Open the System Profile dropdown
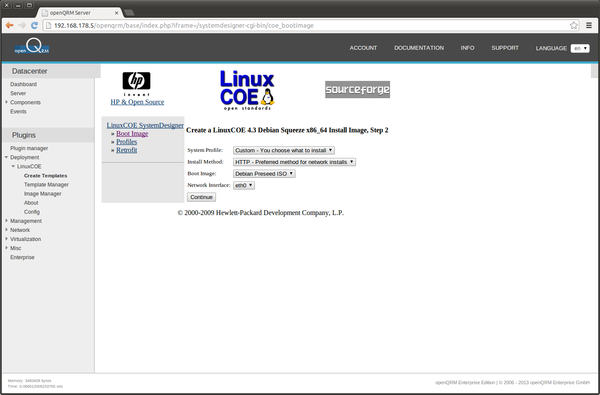 pyautogui.click(x=284, y=150)
